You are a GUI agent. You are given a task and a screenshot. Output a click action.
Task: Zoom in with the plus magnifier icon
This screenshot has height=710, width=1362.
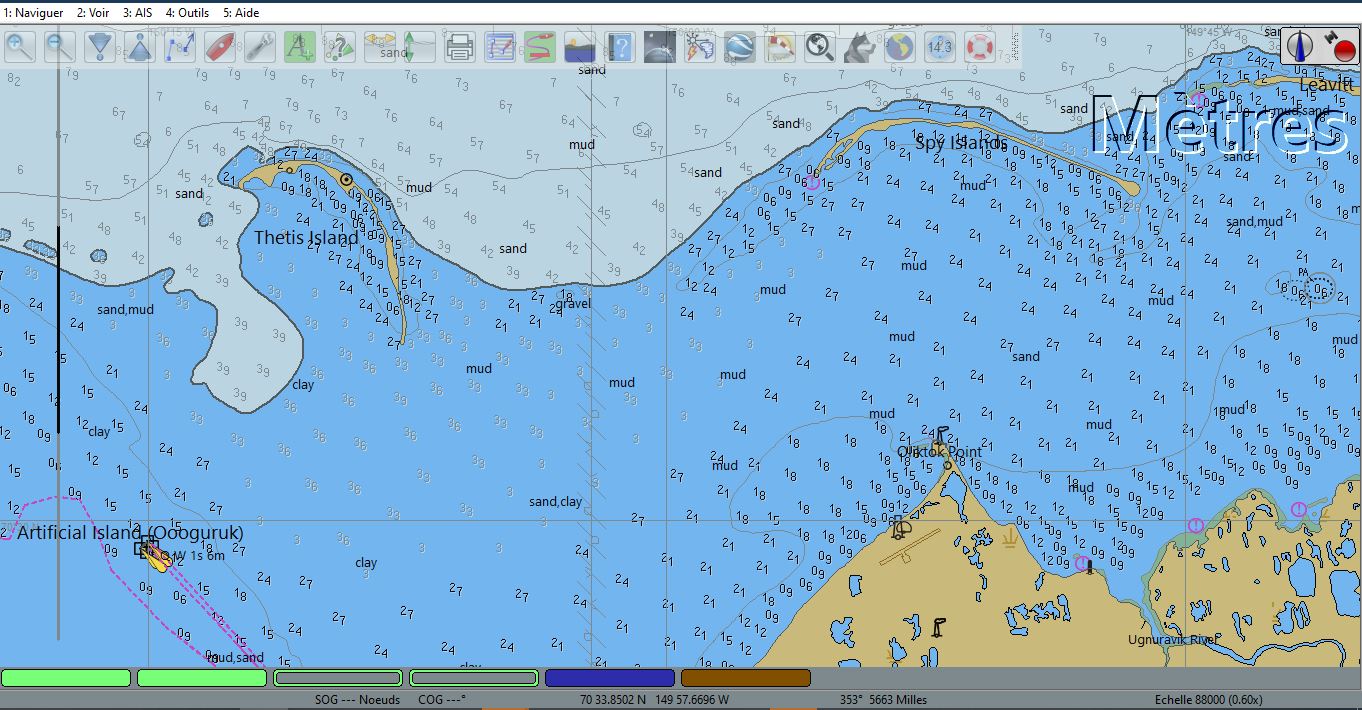coord(20,47)
